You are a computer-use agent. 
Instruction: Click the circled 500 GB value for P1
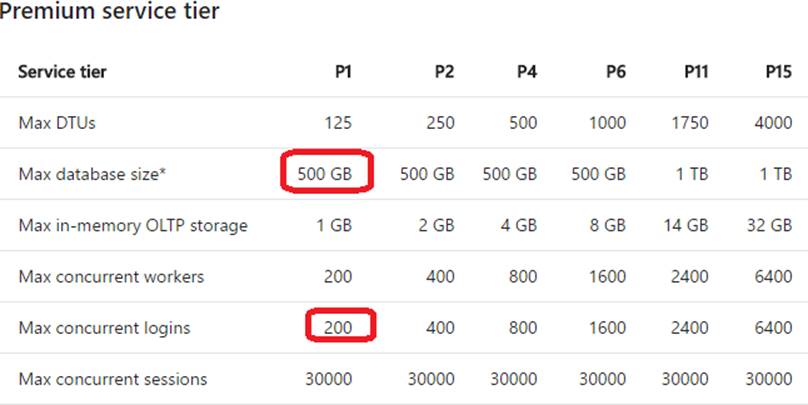point(325,174)
